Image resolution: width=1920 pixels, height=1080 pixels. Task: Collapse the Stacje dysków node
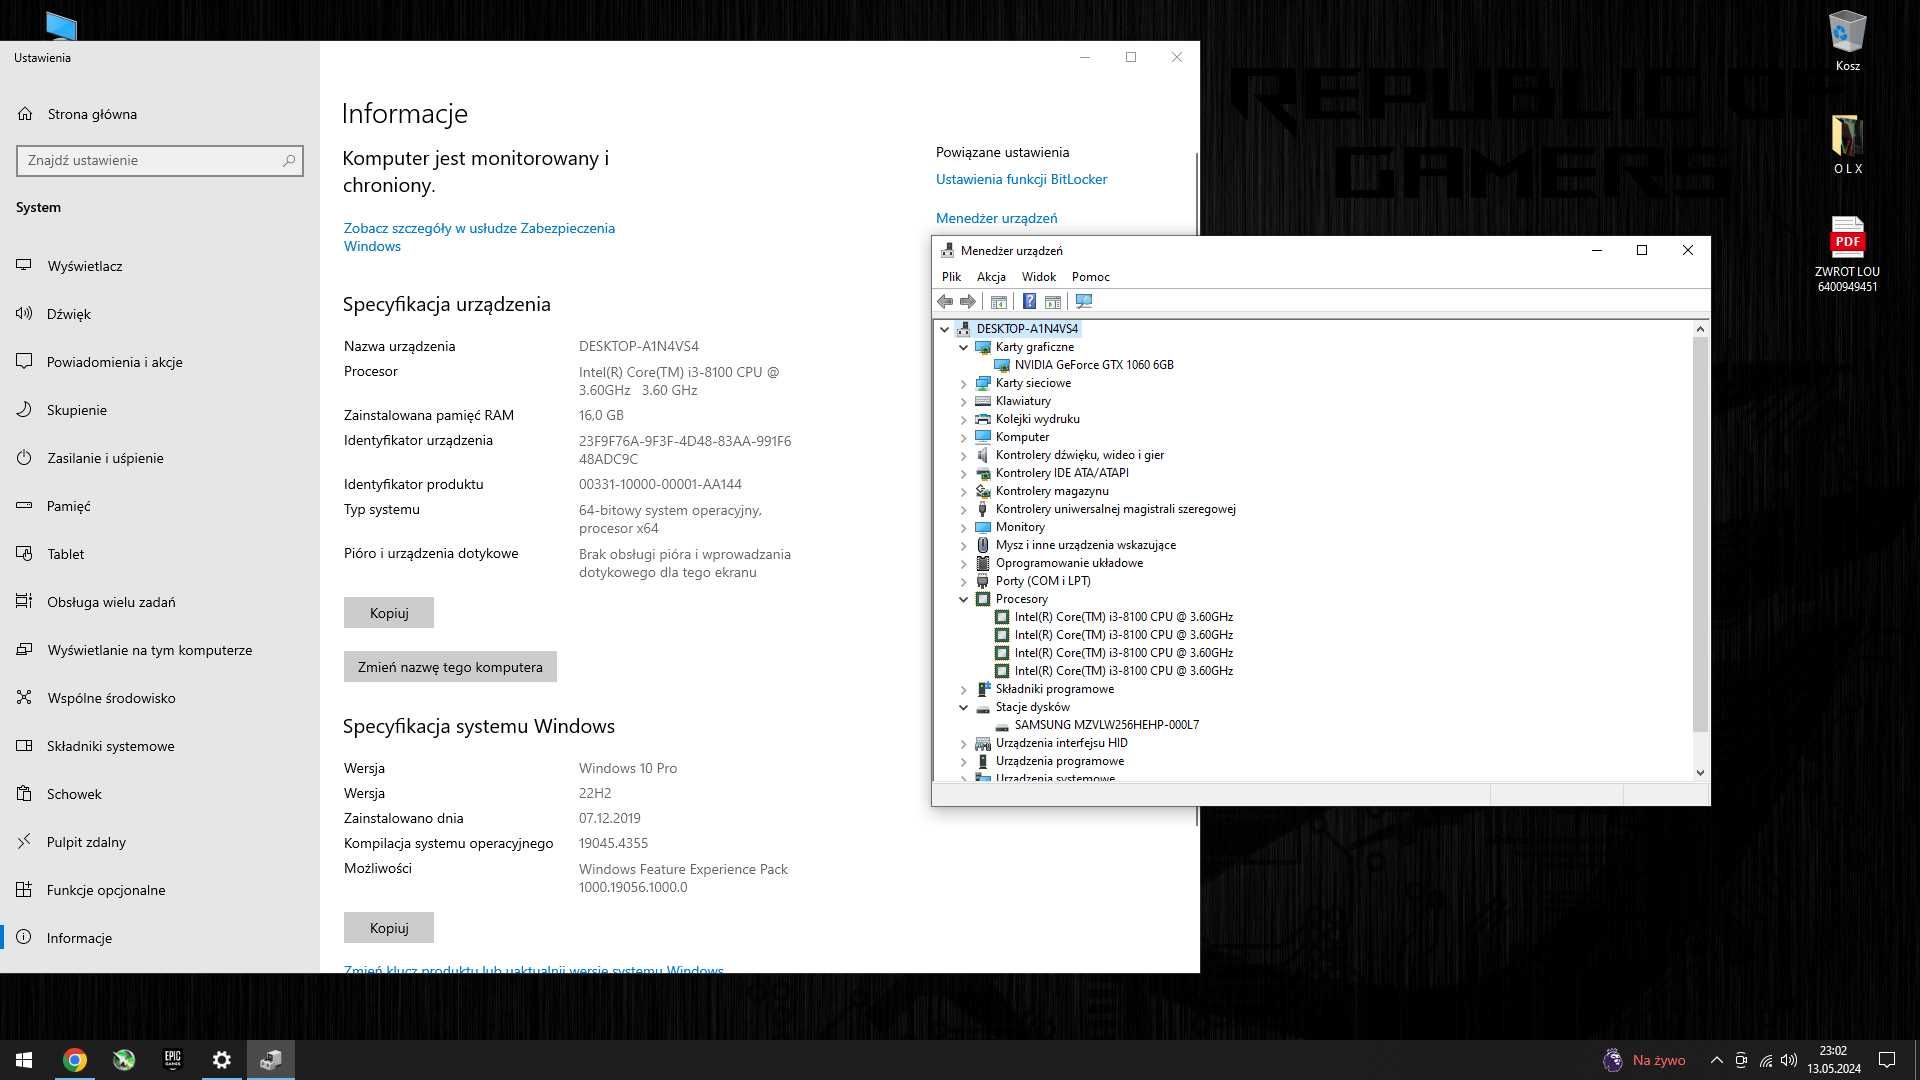pyautogui.click(x=964, y=707)
